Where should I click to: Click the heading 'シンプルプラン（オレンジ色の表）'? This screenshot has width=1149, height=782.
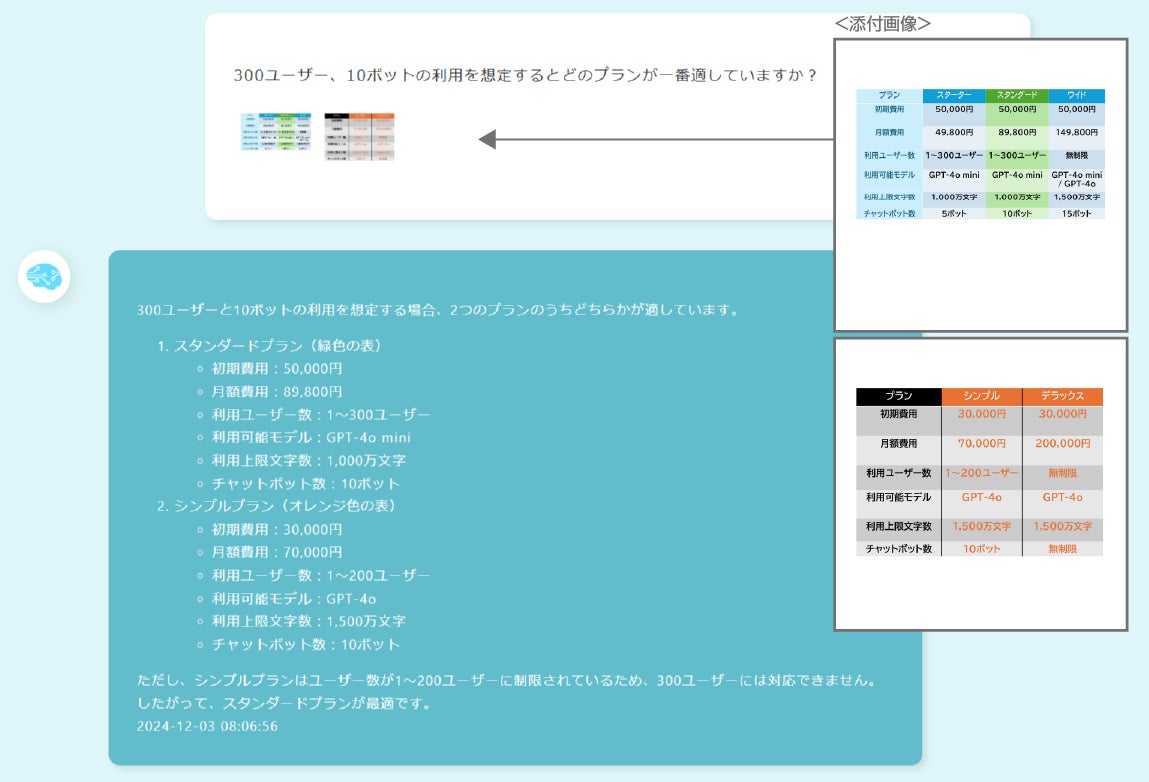click(x=285, y=506)
